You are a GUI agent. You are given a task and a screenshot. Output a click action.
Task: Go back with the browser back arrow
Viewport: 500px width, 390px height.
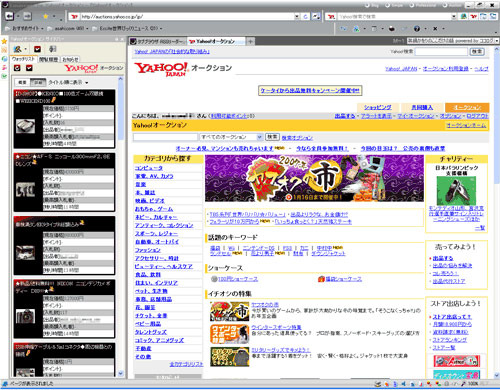pyautogui.click(x=10, y=16)
